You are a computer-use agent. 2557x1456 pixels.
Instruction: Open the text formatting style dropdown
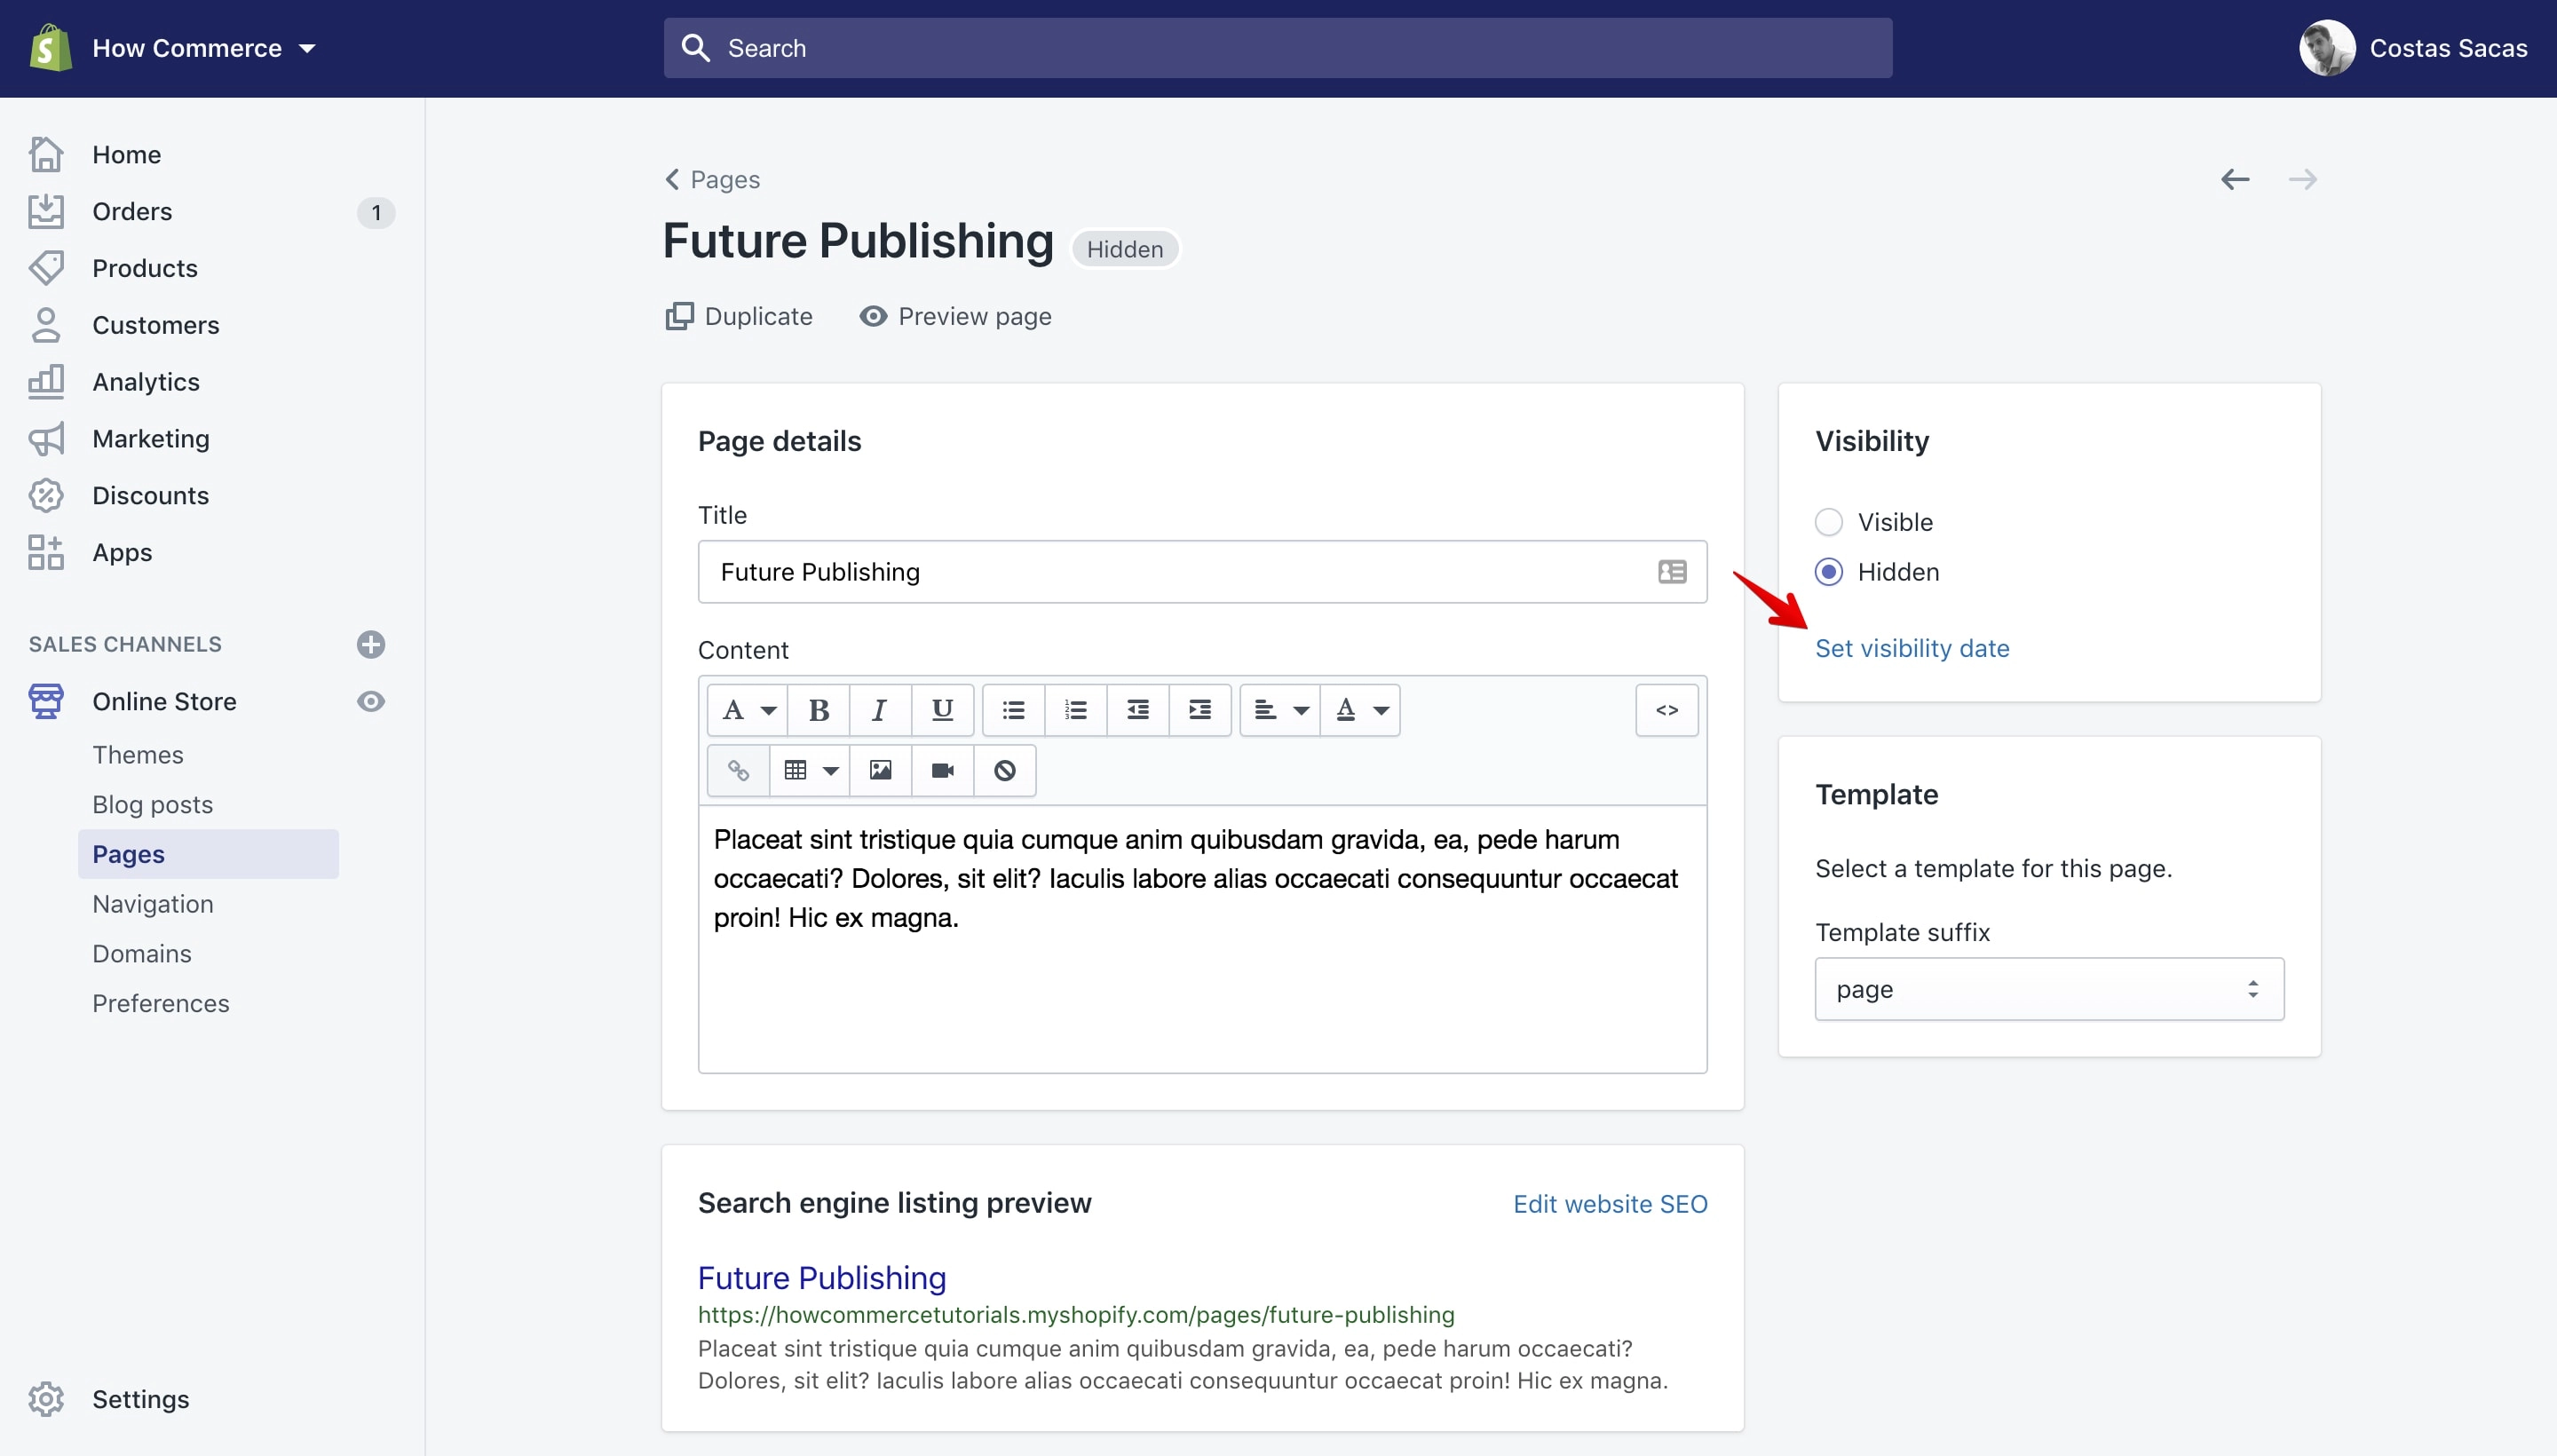coord(747,710)
